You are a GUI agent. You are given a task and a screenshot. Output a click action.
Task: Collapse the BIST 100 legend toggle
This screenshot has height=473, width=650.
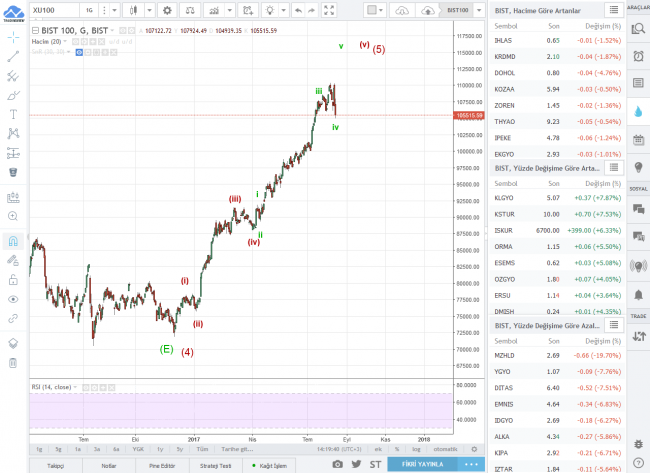point(35,31)
